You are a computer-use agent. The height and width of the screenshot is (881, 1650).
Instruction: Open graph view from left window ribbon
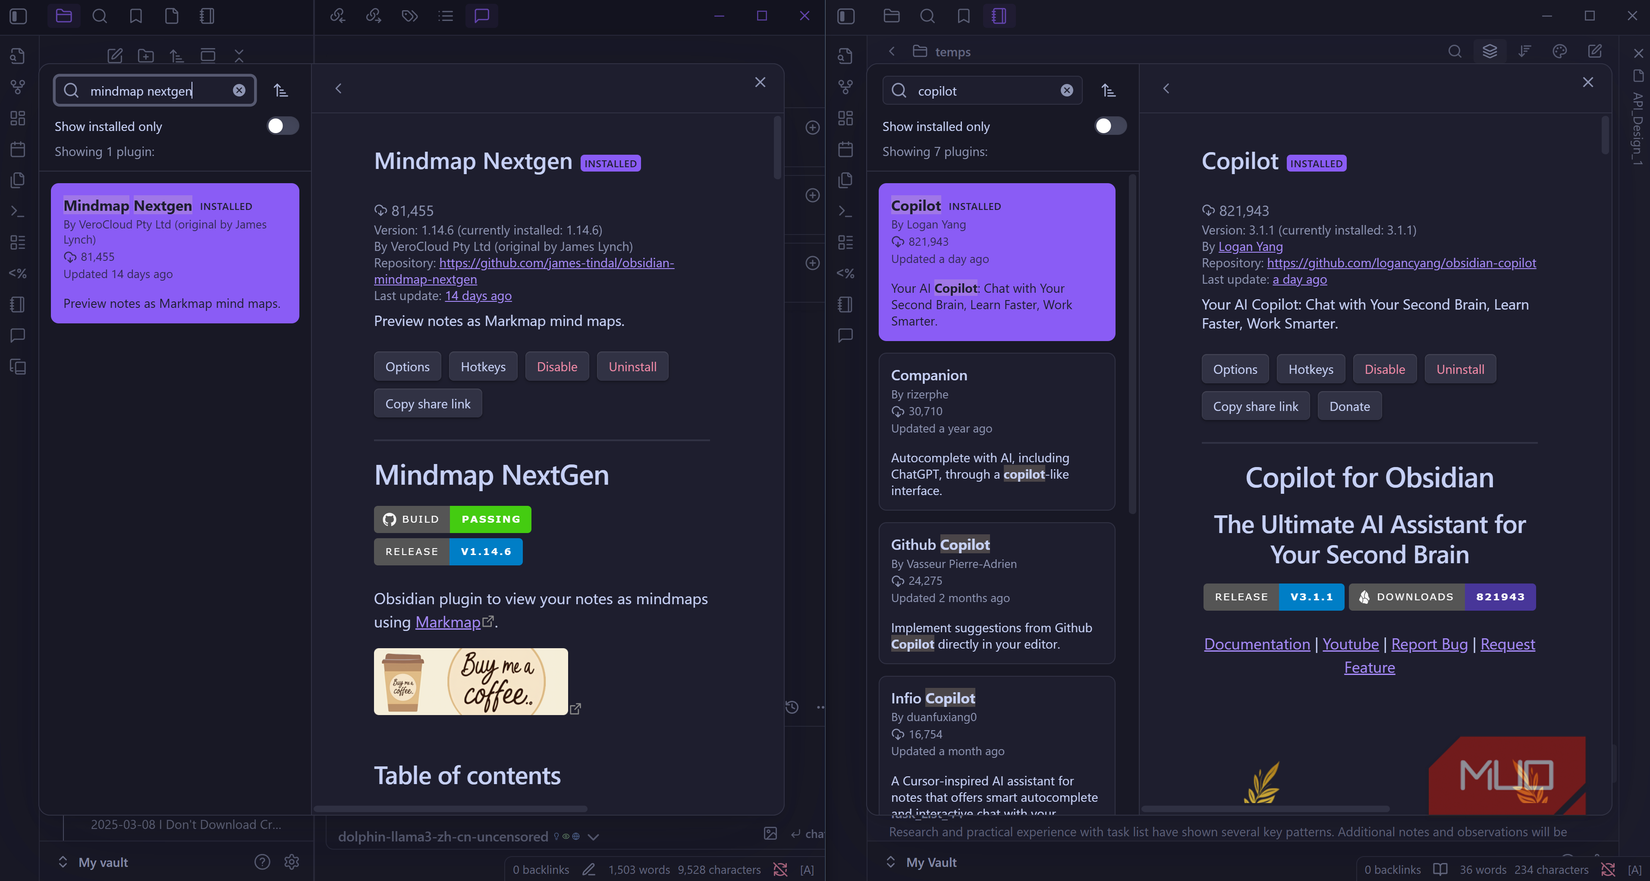coord(17,87)
